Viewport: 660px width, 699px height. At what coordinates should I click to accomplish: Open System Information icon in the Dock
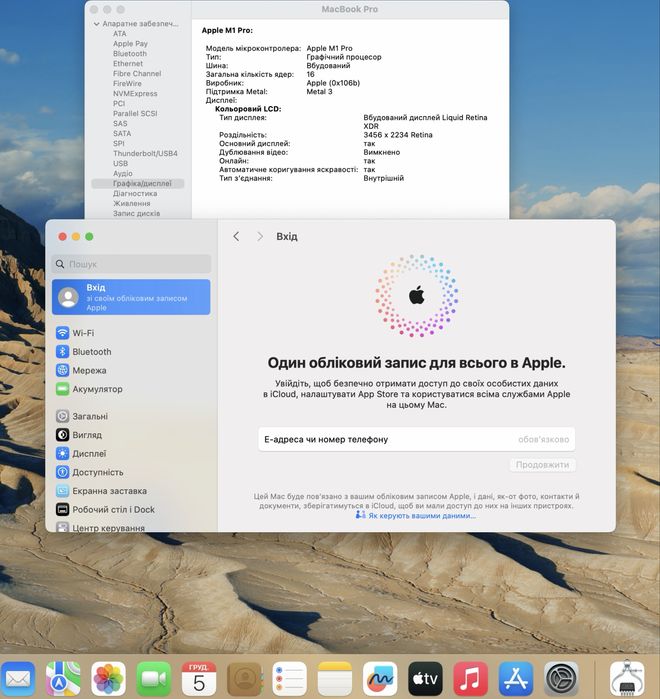[627, 678]
